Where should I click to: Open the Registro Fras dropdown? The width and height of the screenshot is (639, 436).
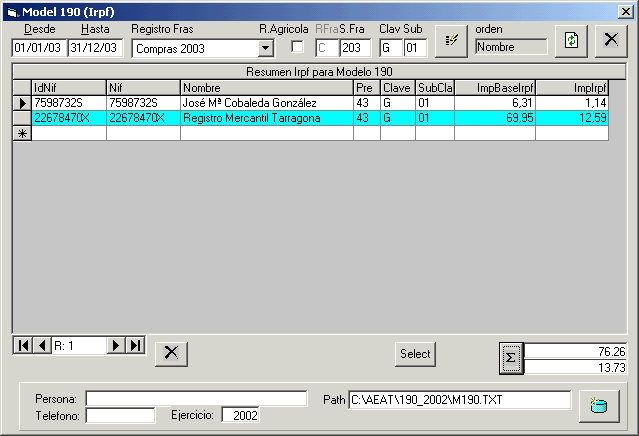point(265,48)
